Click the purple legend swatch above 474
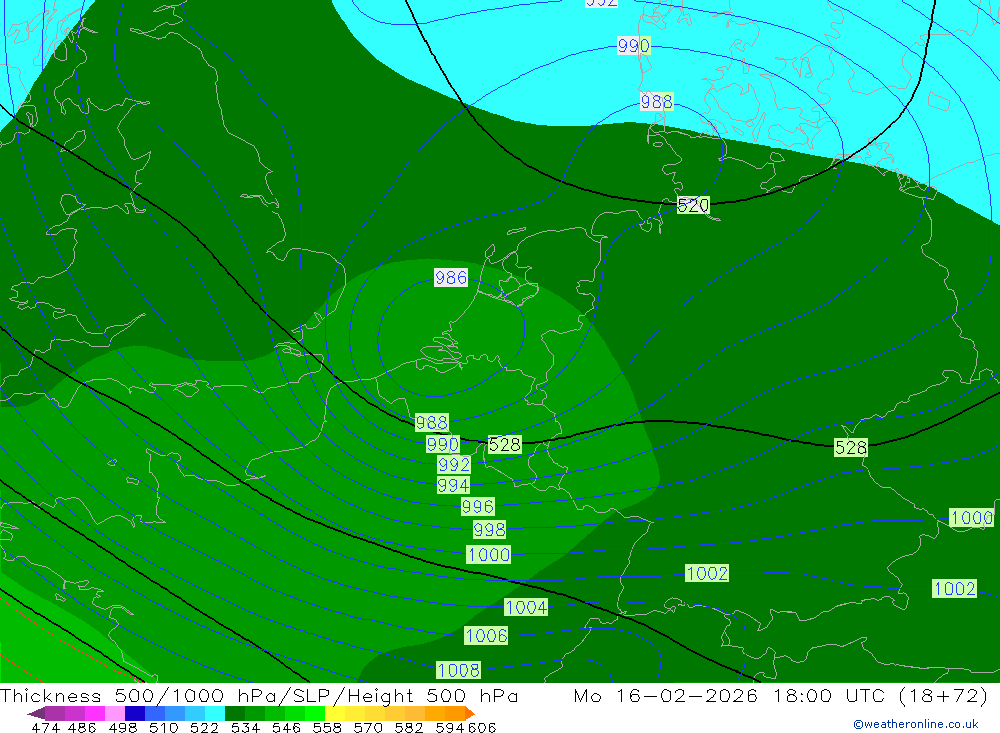Screen dimensions: 1000x733 tap(55, 713)
